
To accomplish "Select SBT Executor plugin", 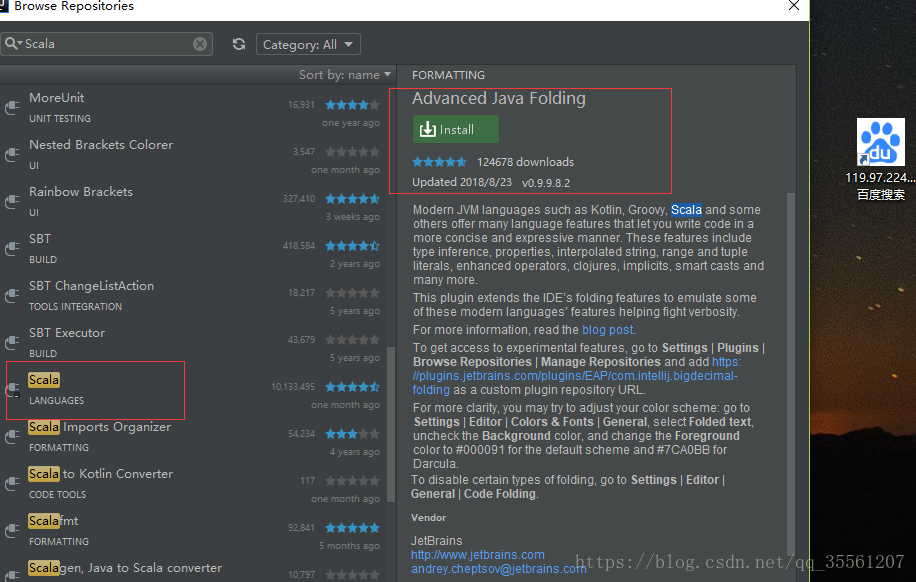I will [67, 332].
